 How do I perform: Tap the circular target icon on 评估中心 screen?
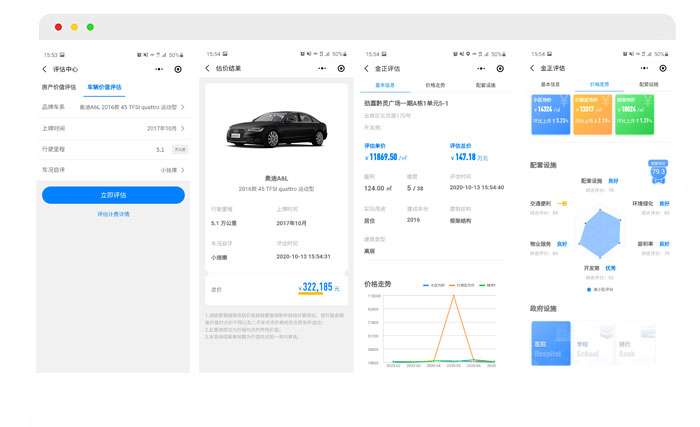pyautogui.click(x=178, y=69)
